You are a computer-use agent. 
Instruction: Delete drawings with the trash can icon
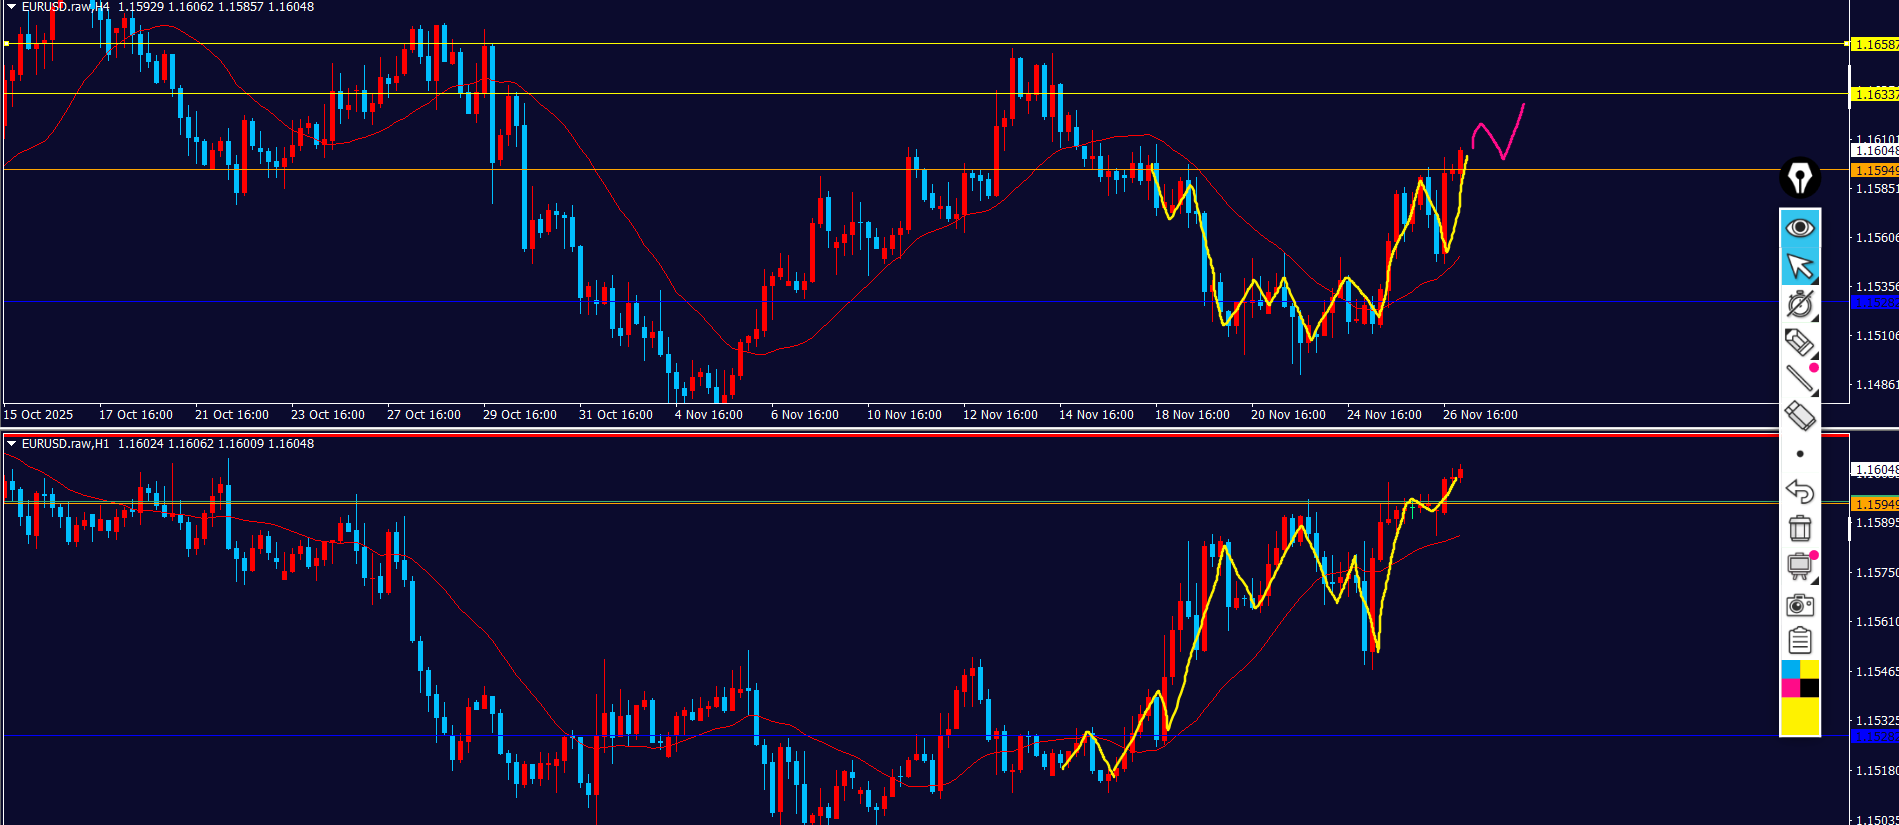point(1799,528)
